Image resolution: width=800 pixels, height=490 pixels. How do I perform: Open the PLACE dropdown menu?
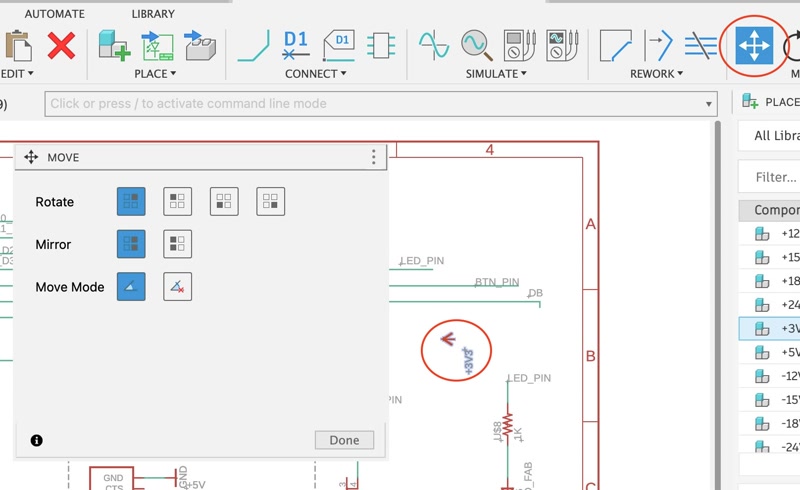click(155, 74)
